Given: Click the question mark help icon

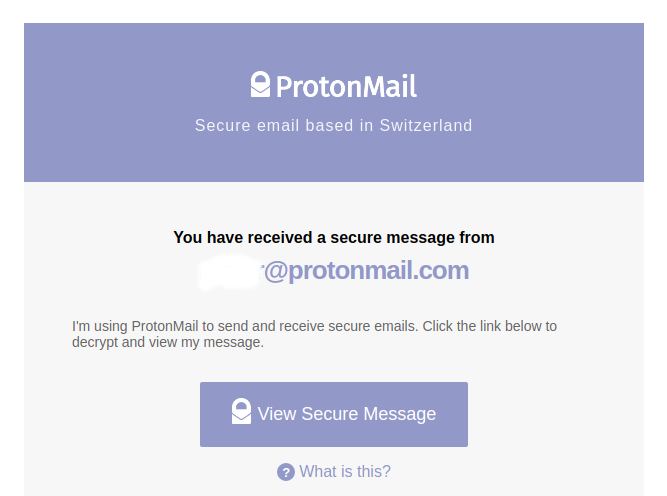Looking at the screenshot, I should [286, 472].
